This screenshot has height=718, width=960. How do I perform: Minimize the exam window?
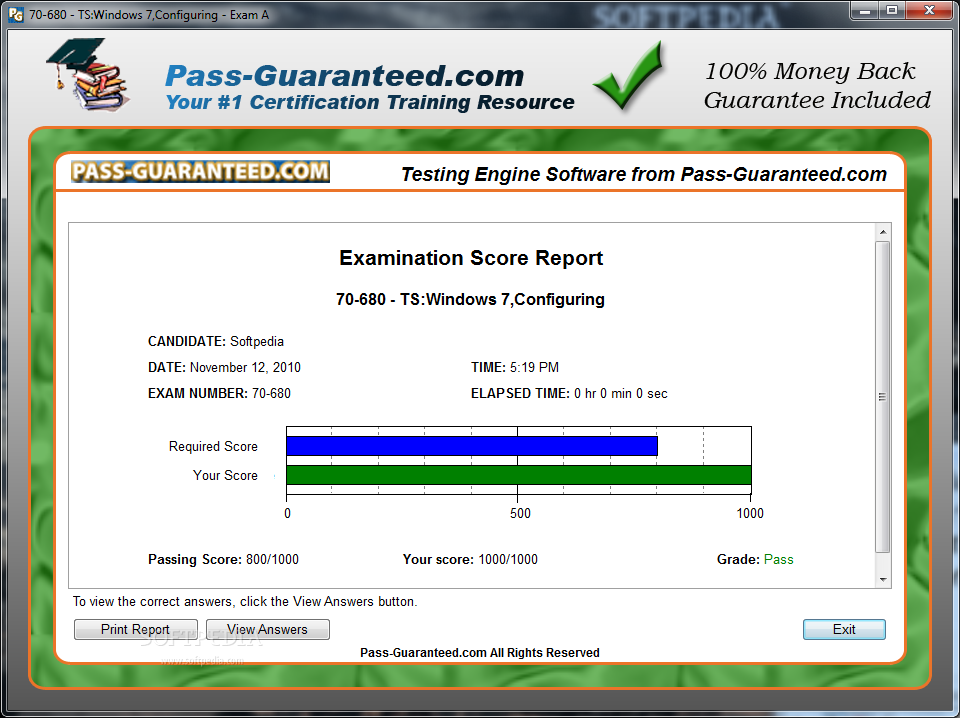864,10
